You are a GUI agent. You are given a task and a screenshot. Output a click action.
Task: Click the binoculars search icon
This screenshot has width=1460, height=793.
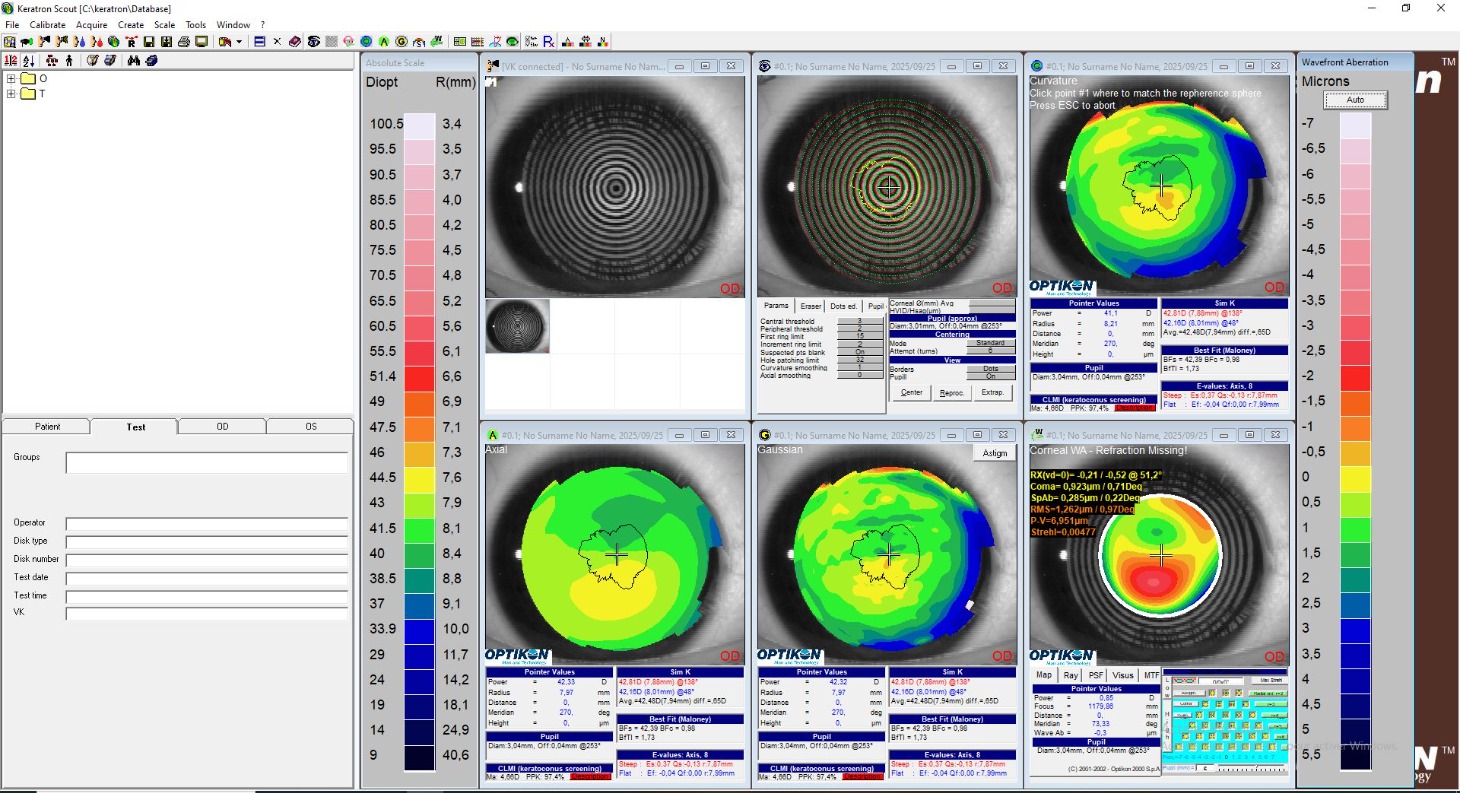pos(134,61)
